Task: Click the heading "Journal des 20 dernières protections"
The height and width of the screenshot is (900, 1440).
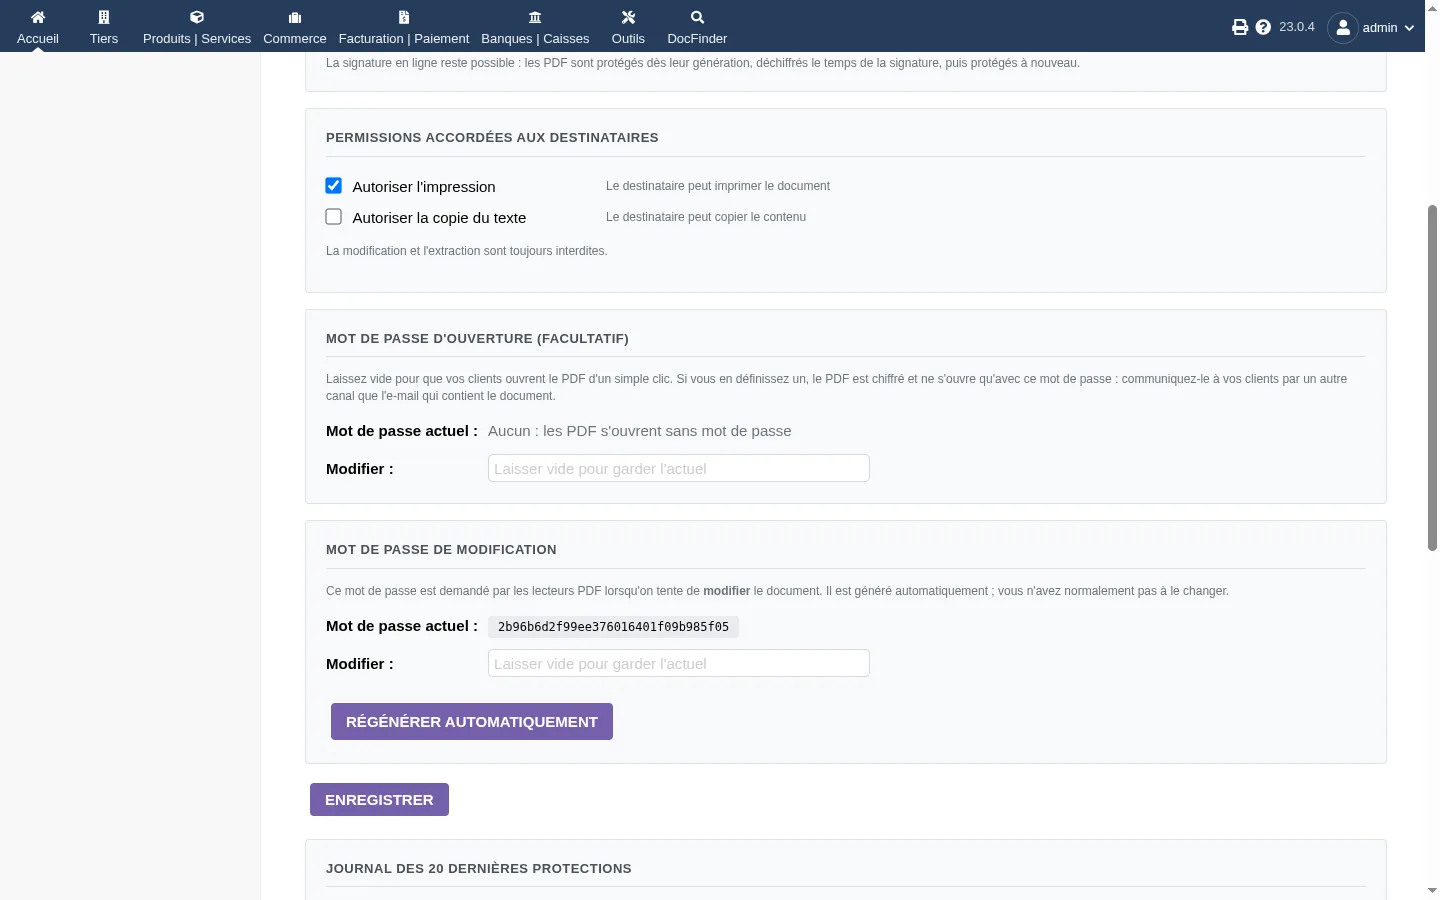Action: (x=479, y=869)
